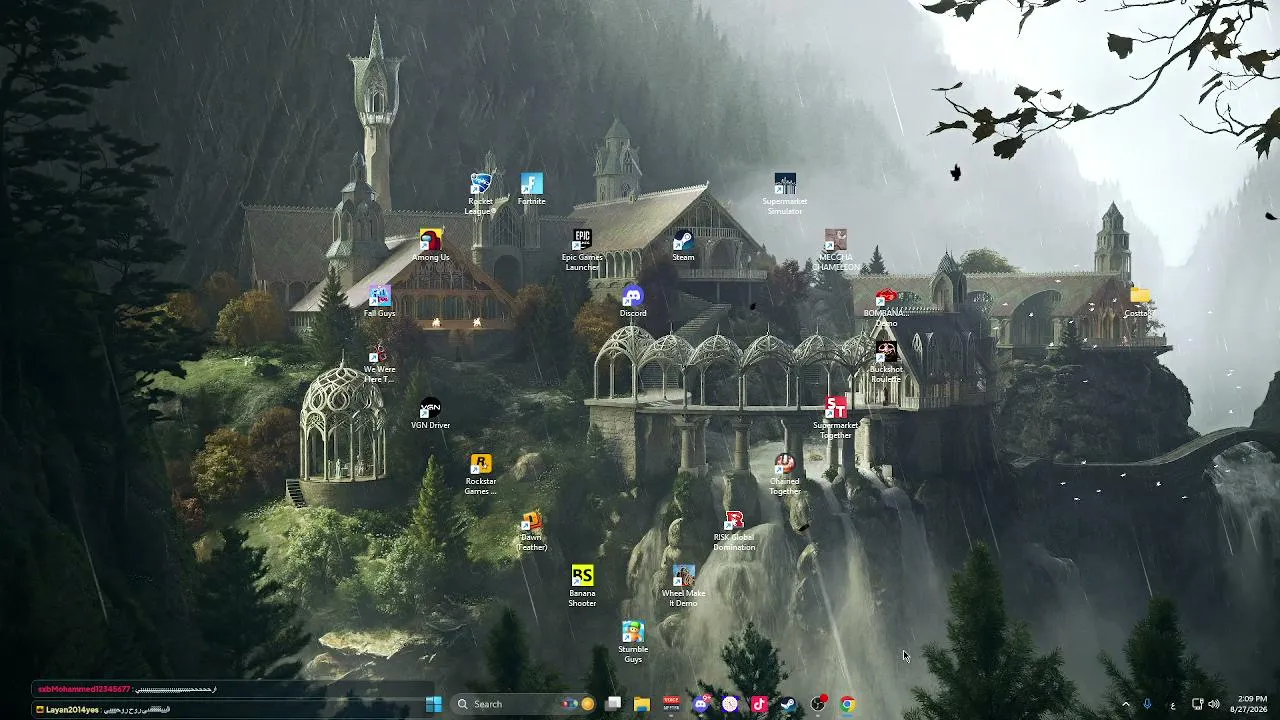Select the Stumble Guys desktop icon
The width and height of the screenshot is (1280, 720).
[633, 642]
